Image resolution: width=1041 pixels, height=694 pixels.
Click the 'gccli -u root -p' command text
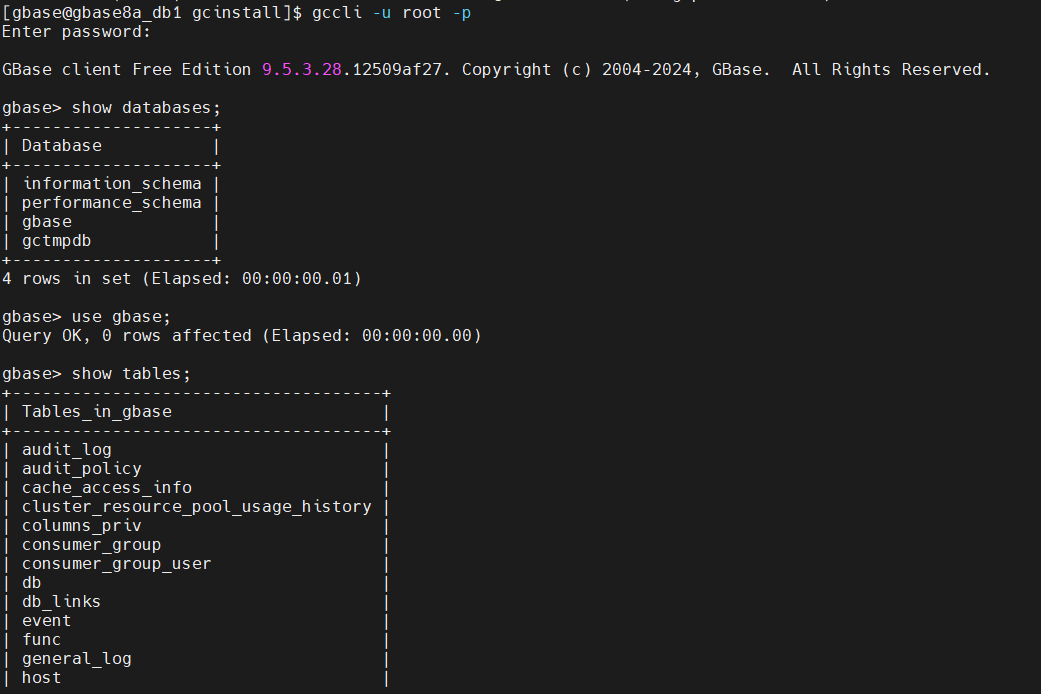tap(392, 13)
